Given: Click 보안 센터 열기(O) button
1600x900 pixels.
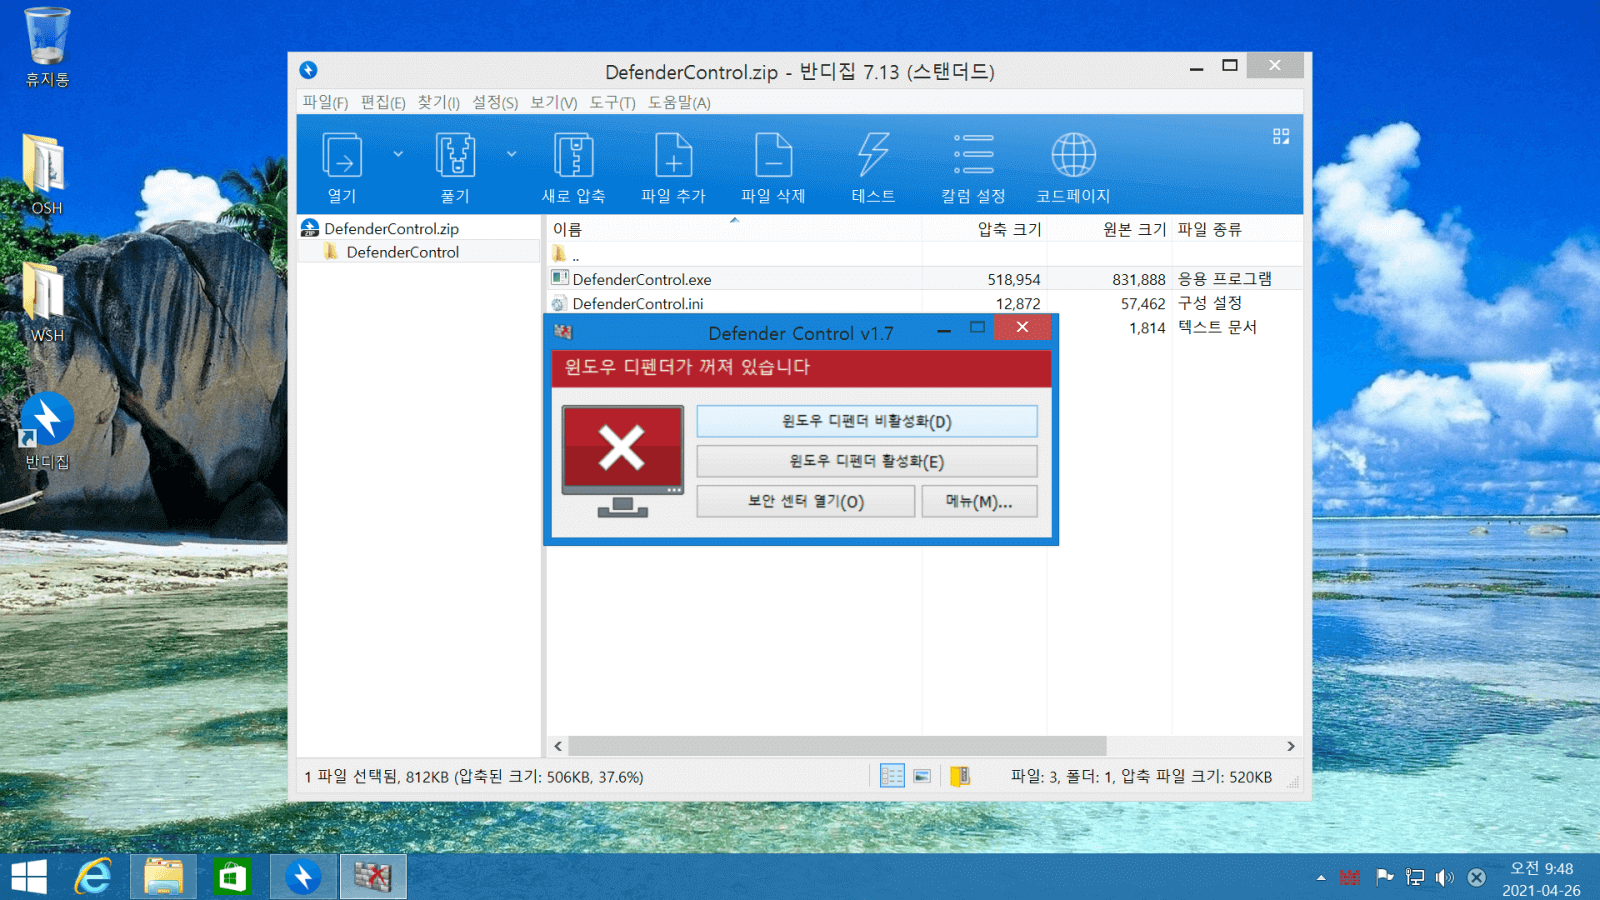Looking at the screenshot, I should coord(806,501).
